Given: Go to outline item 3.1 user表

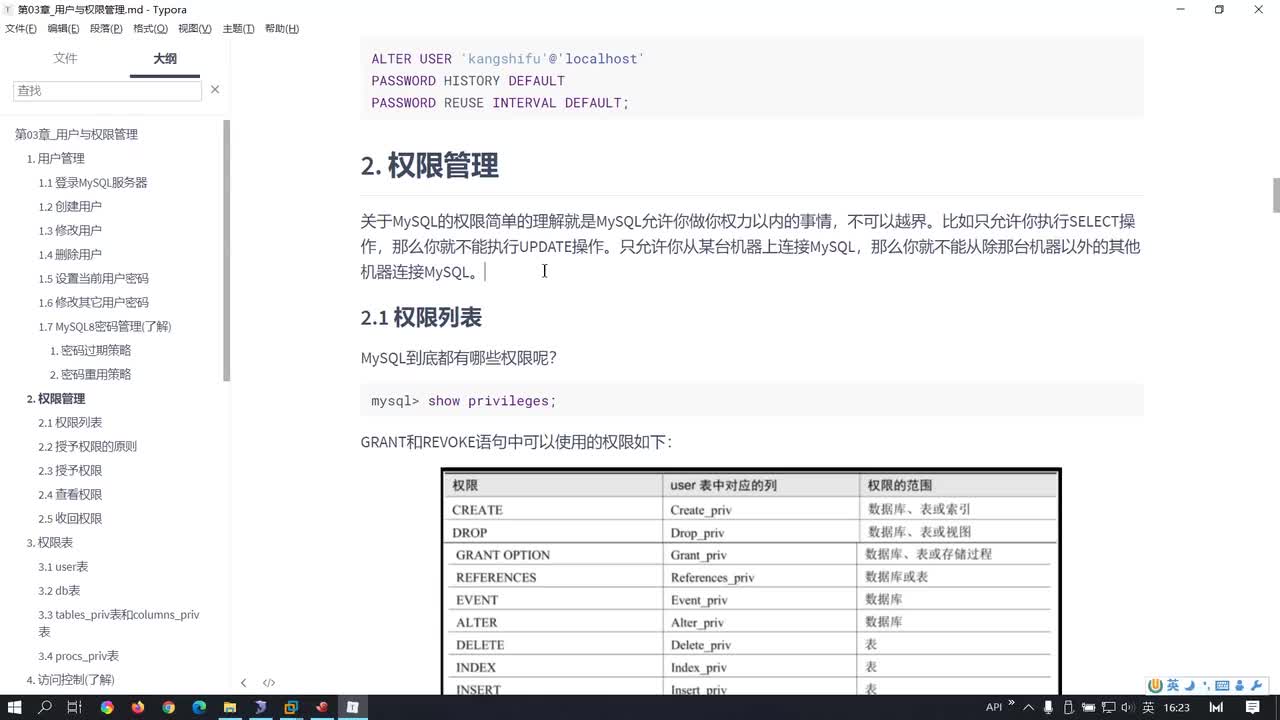Looking at the screenshot, I should [x=63, y=566].
